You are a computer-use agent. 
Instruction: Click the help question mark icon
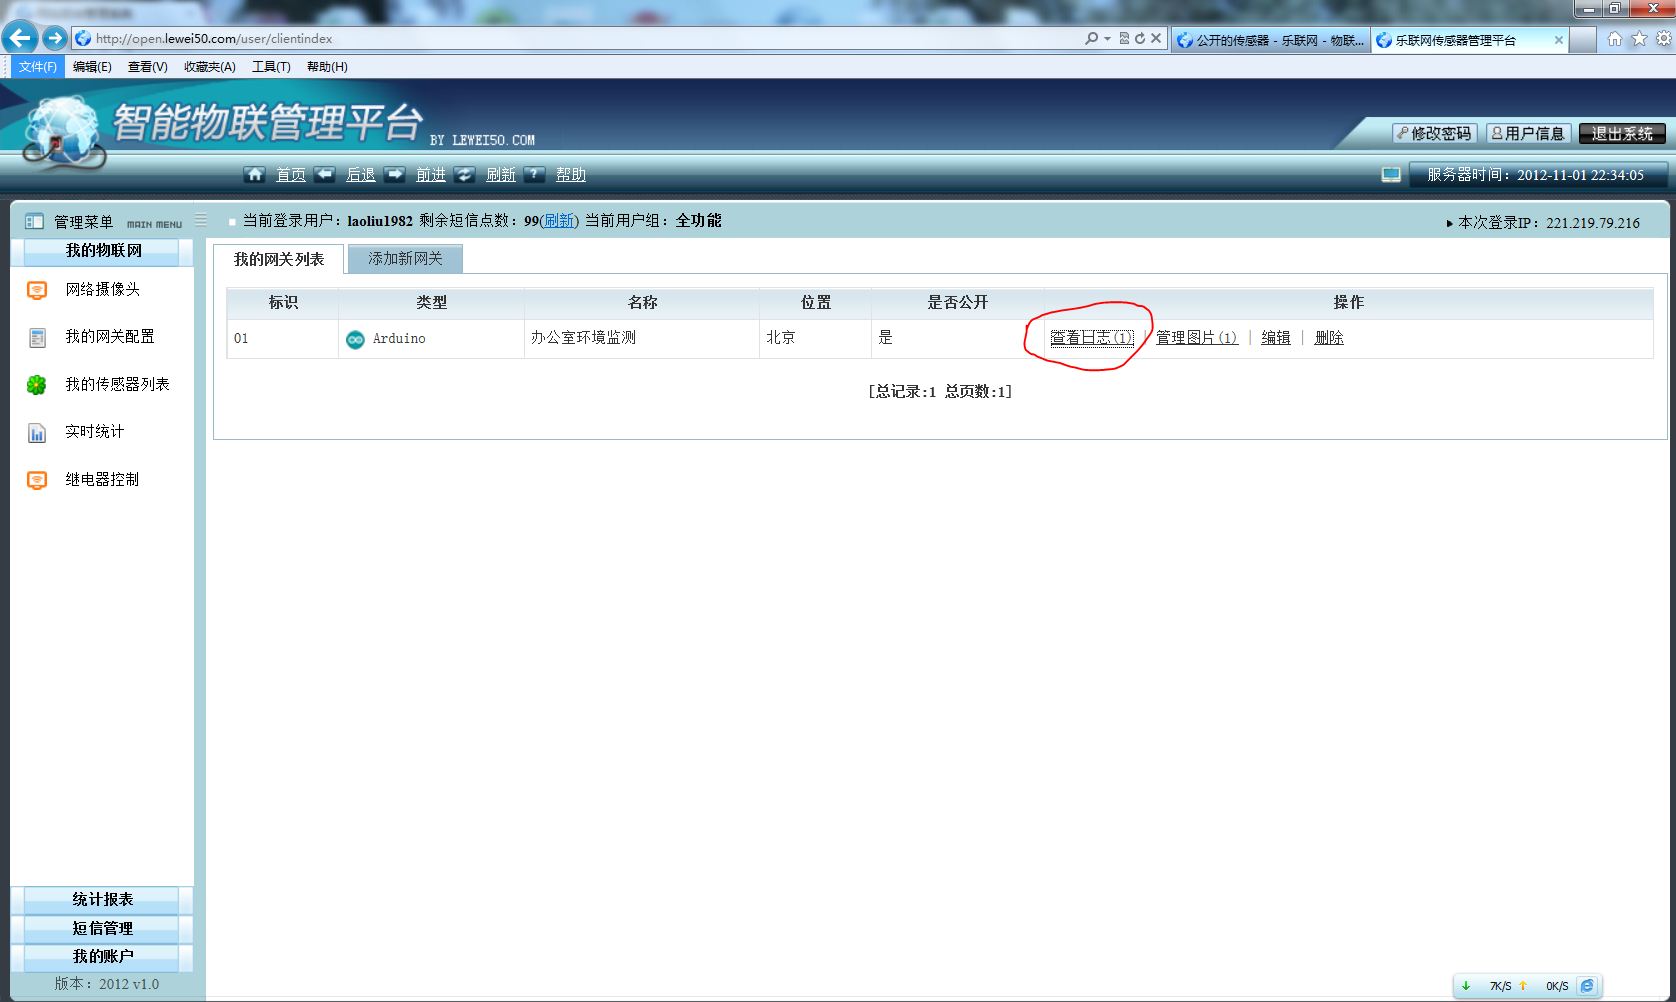[x=535, y=175]
